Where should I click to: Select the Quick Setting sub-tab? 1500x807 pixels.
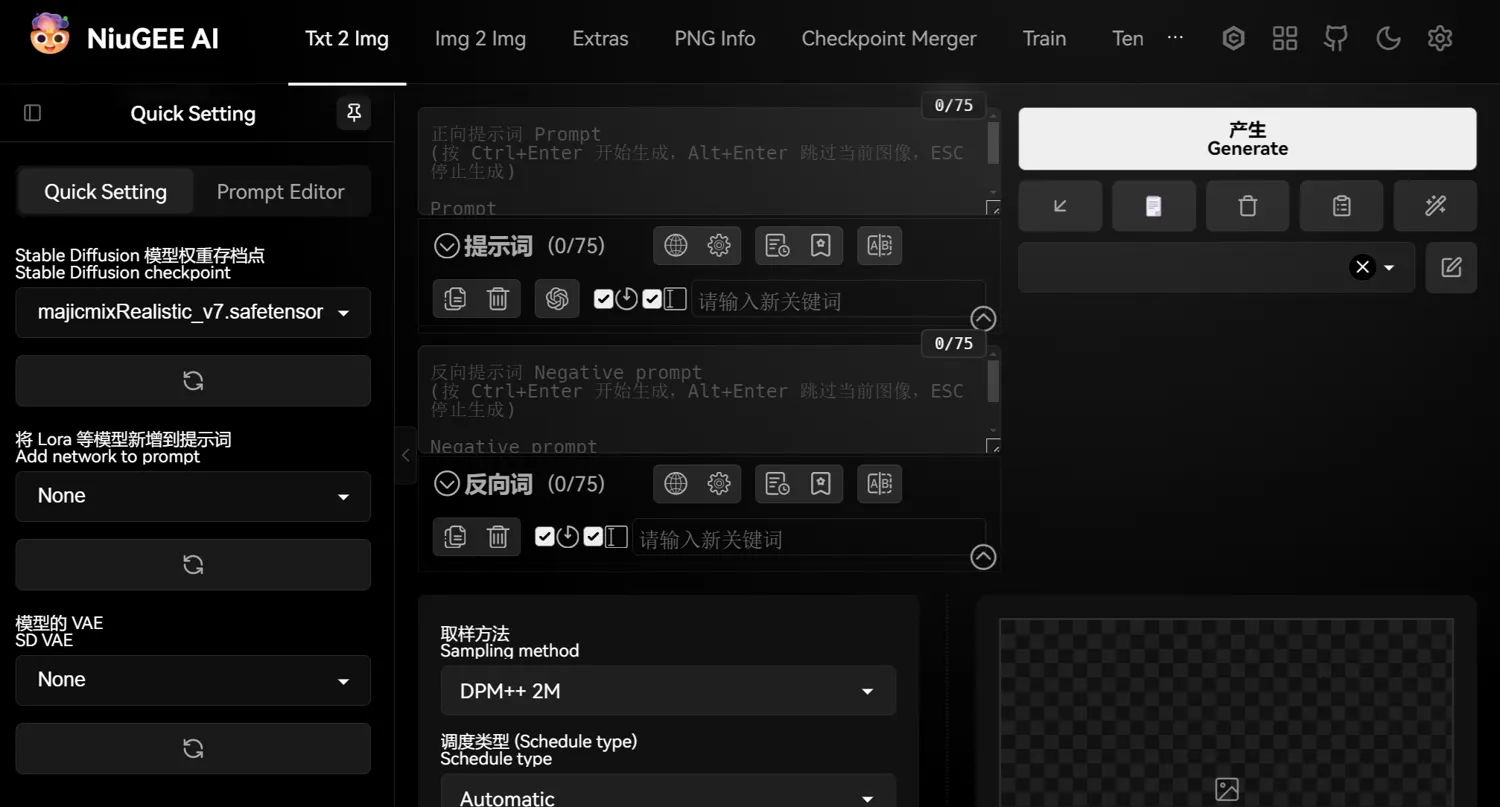click(x=105, y=192)
